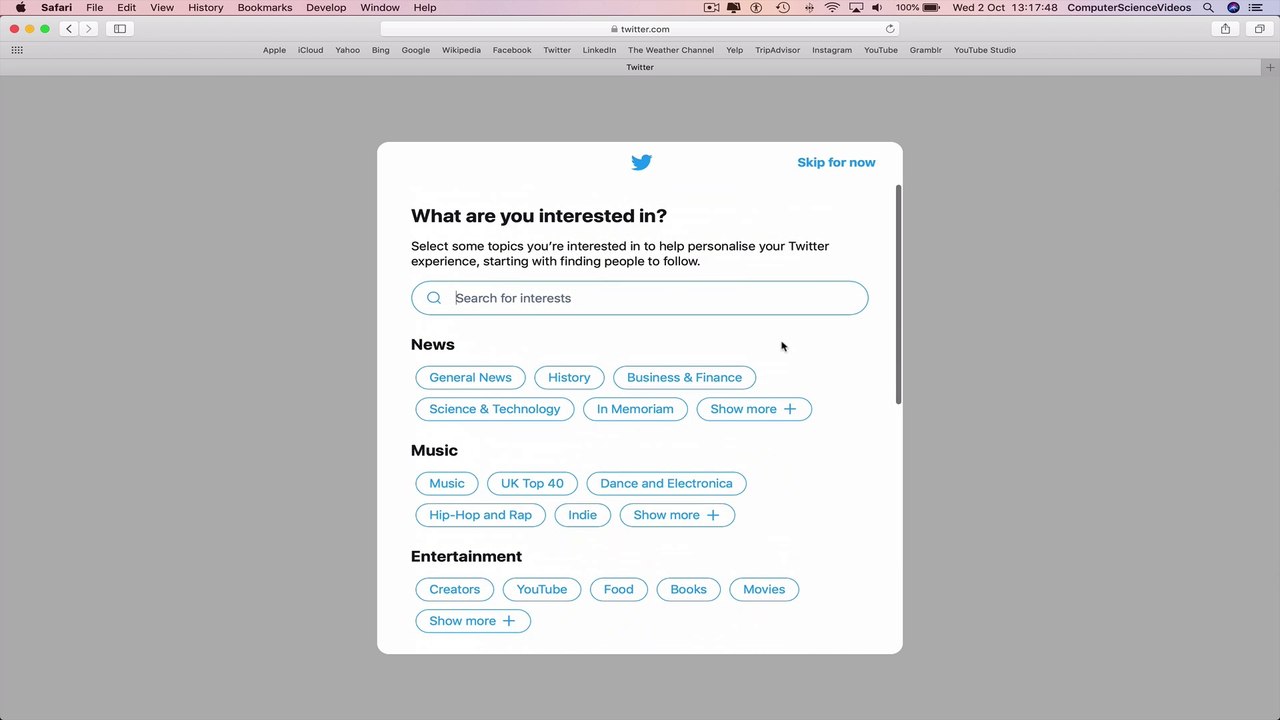Open a new tab with the plus button

click(1270, 67)
